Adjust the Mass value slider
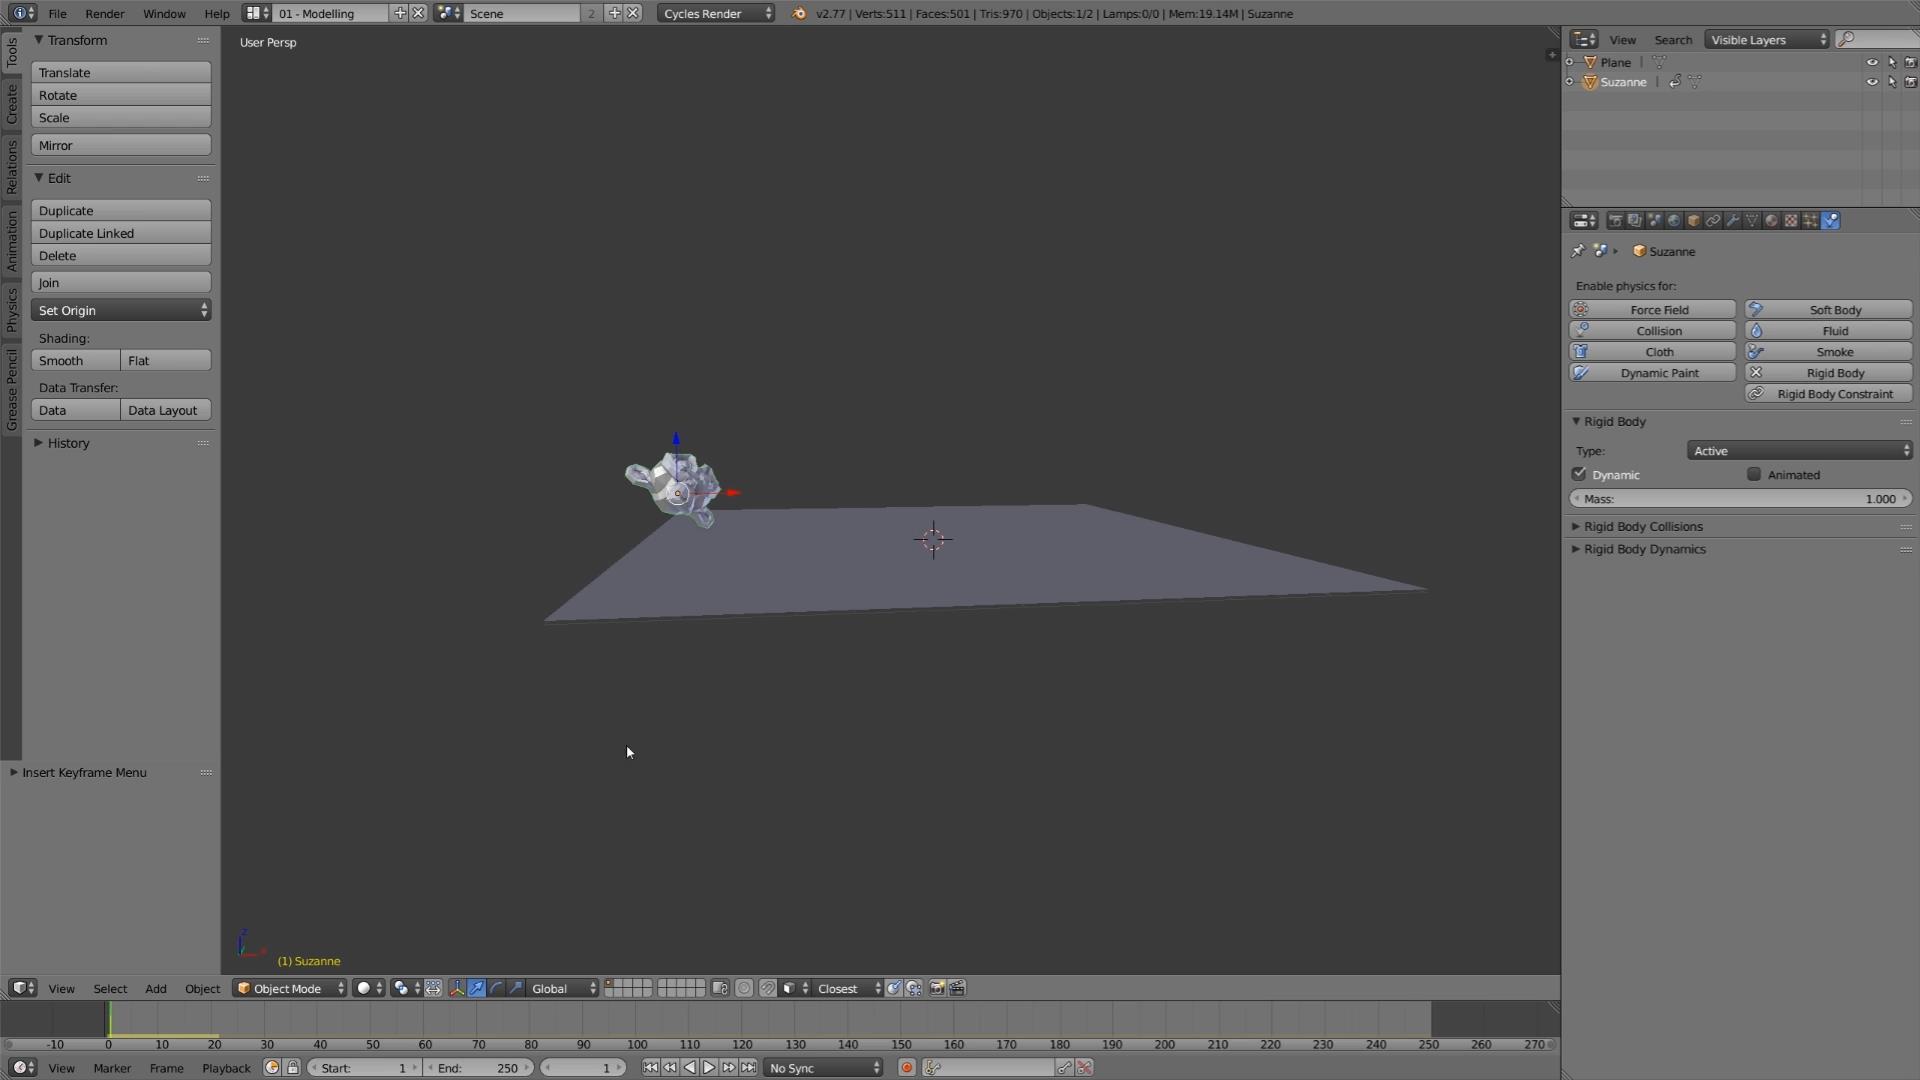 coord(1741,499)
